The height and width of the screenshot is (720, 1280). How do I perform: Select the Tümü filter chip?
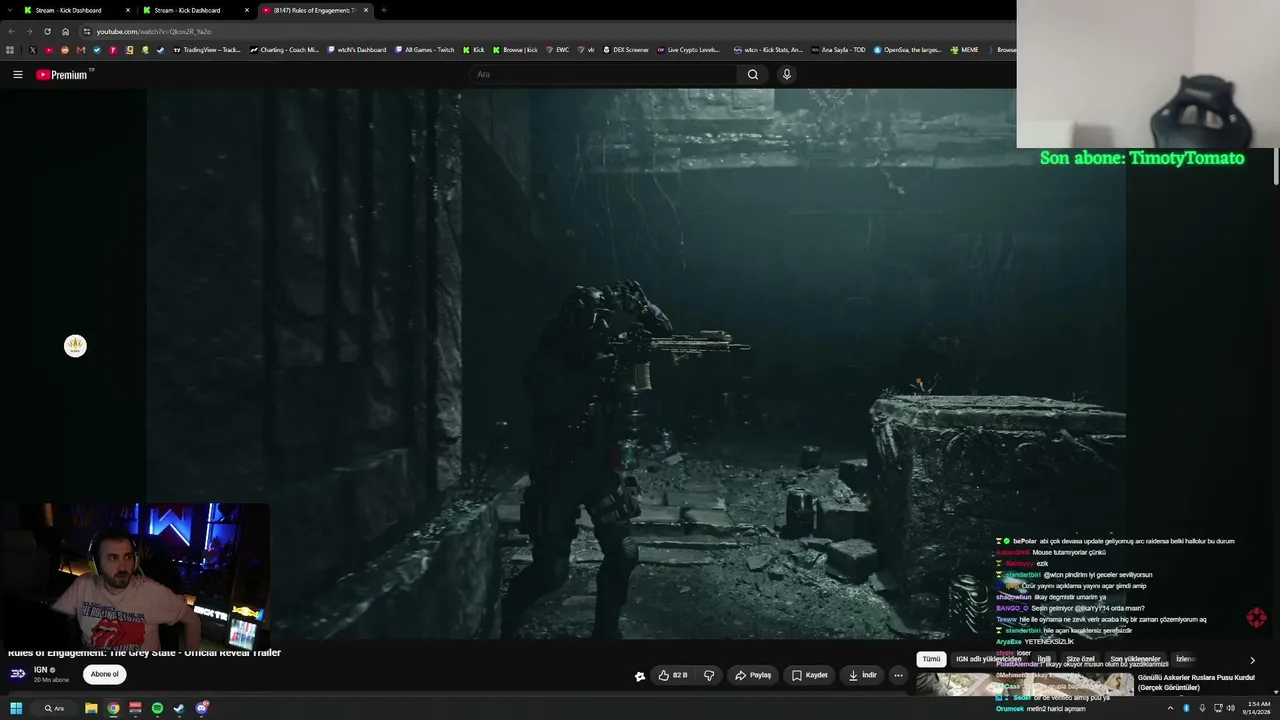[x=931, y=659]
